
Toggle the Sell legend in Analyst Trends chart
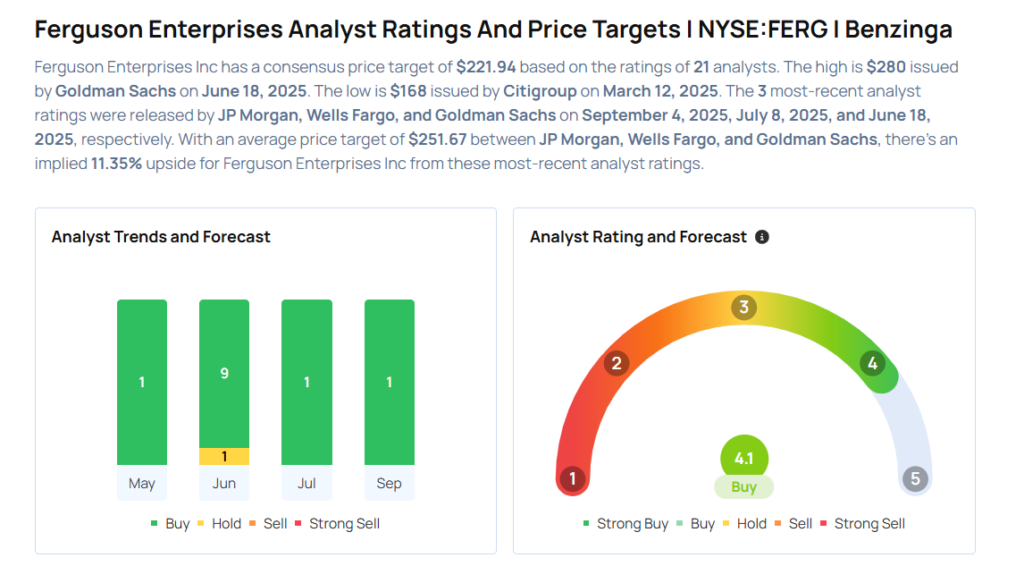click(x=267, y=523)
